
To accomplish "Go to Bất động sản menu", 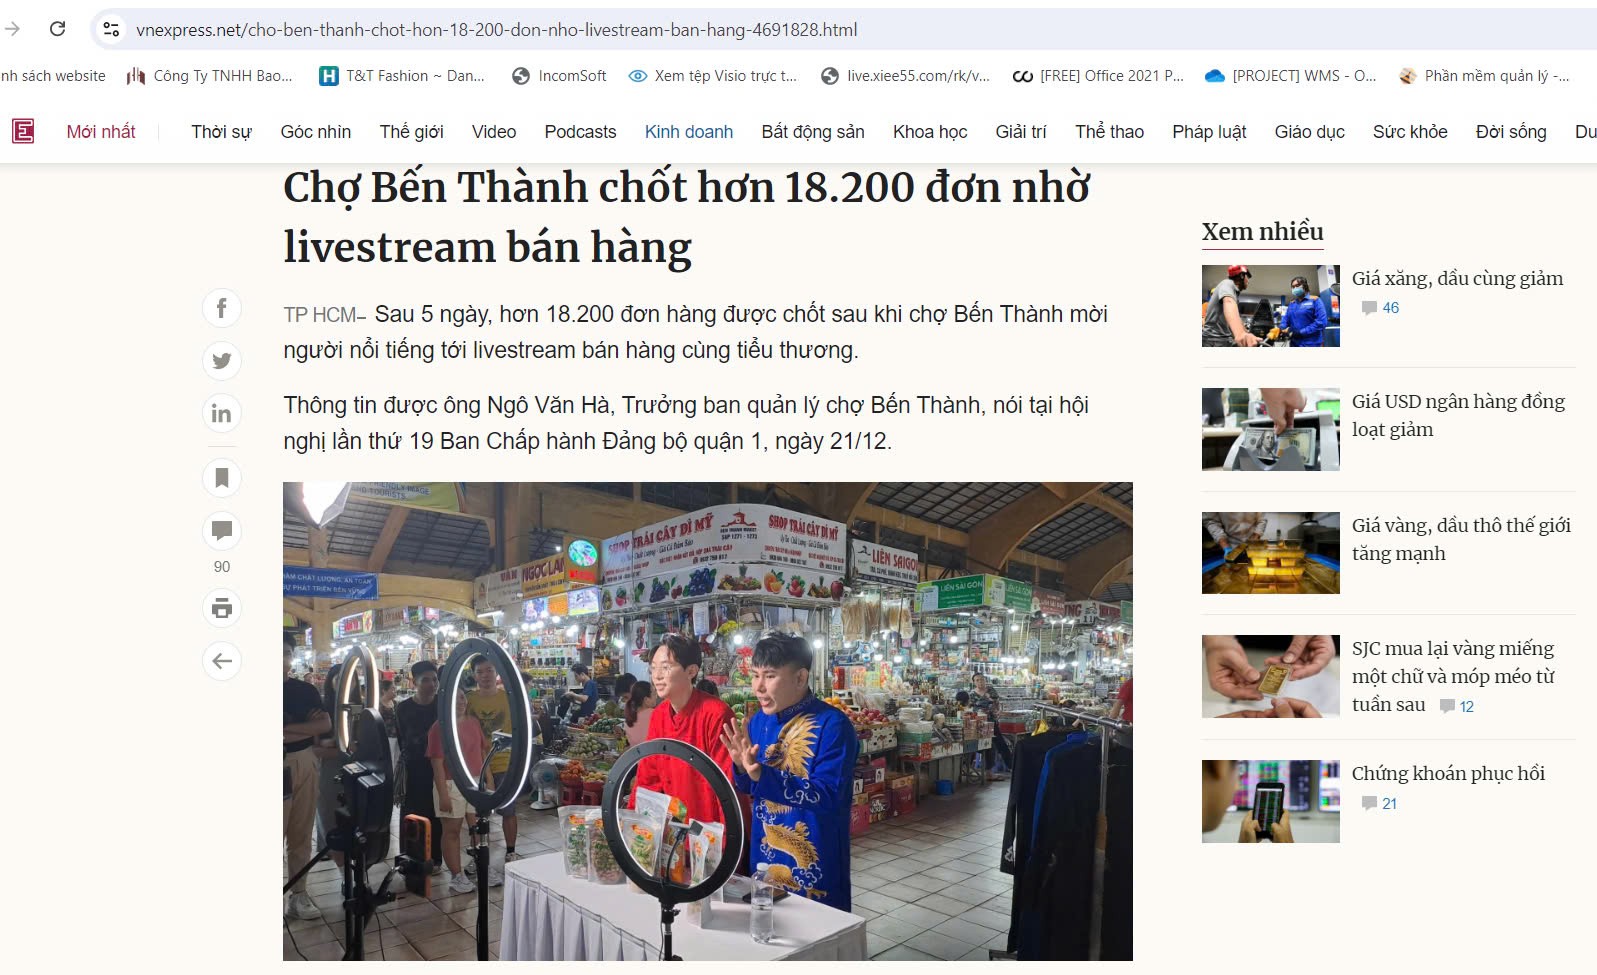I will [x=813, y=132].
